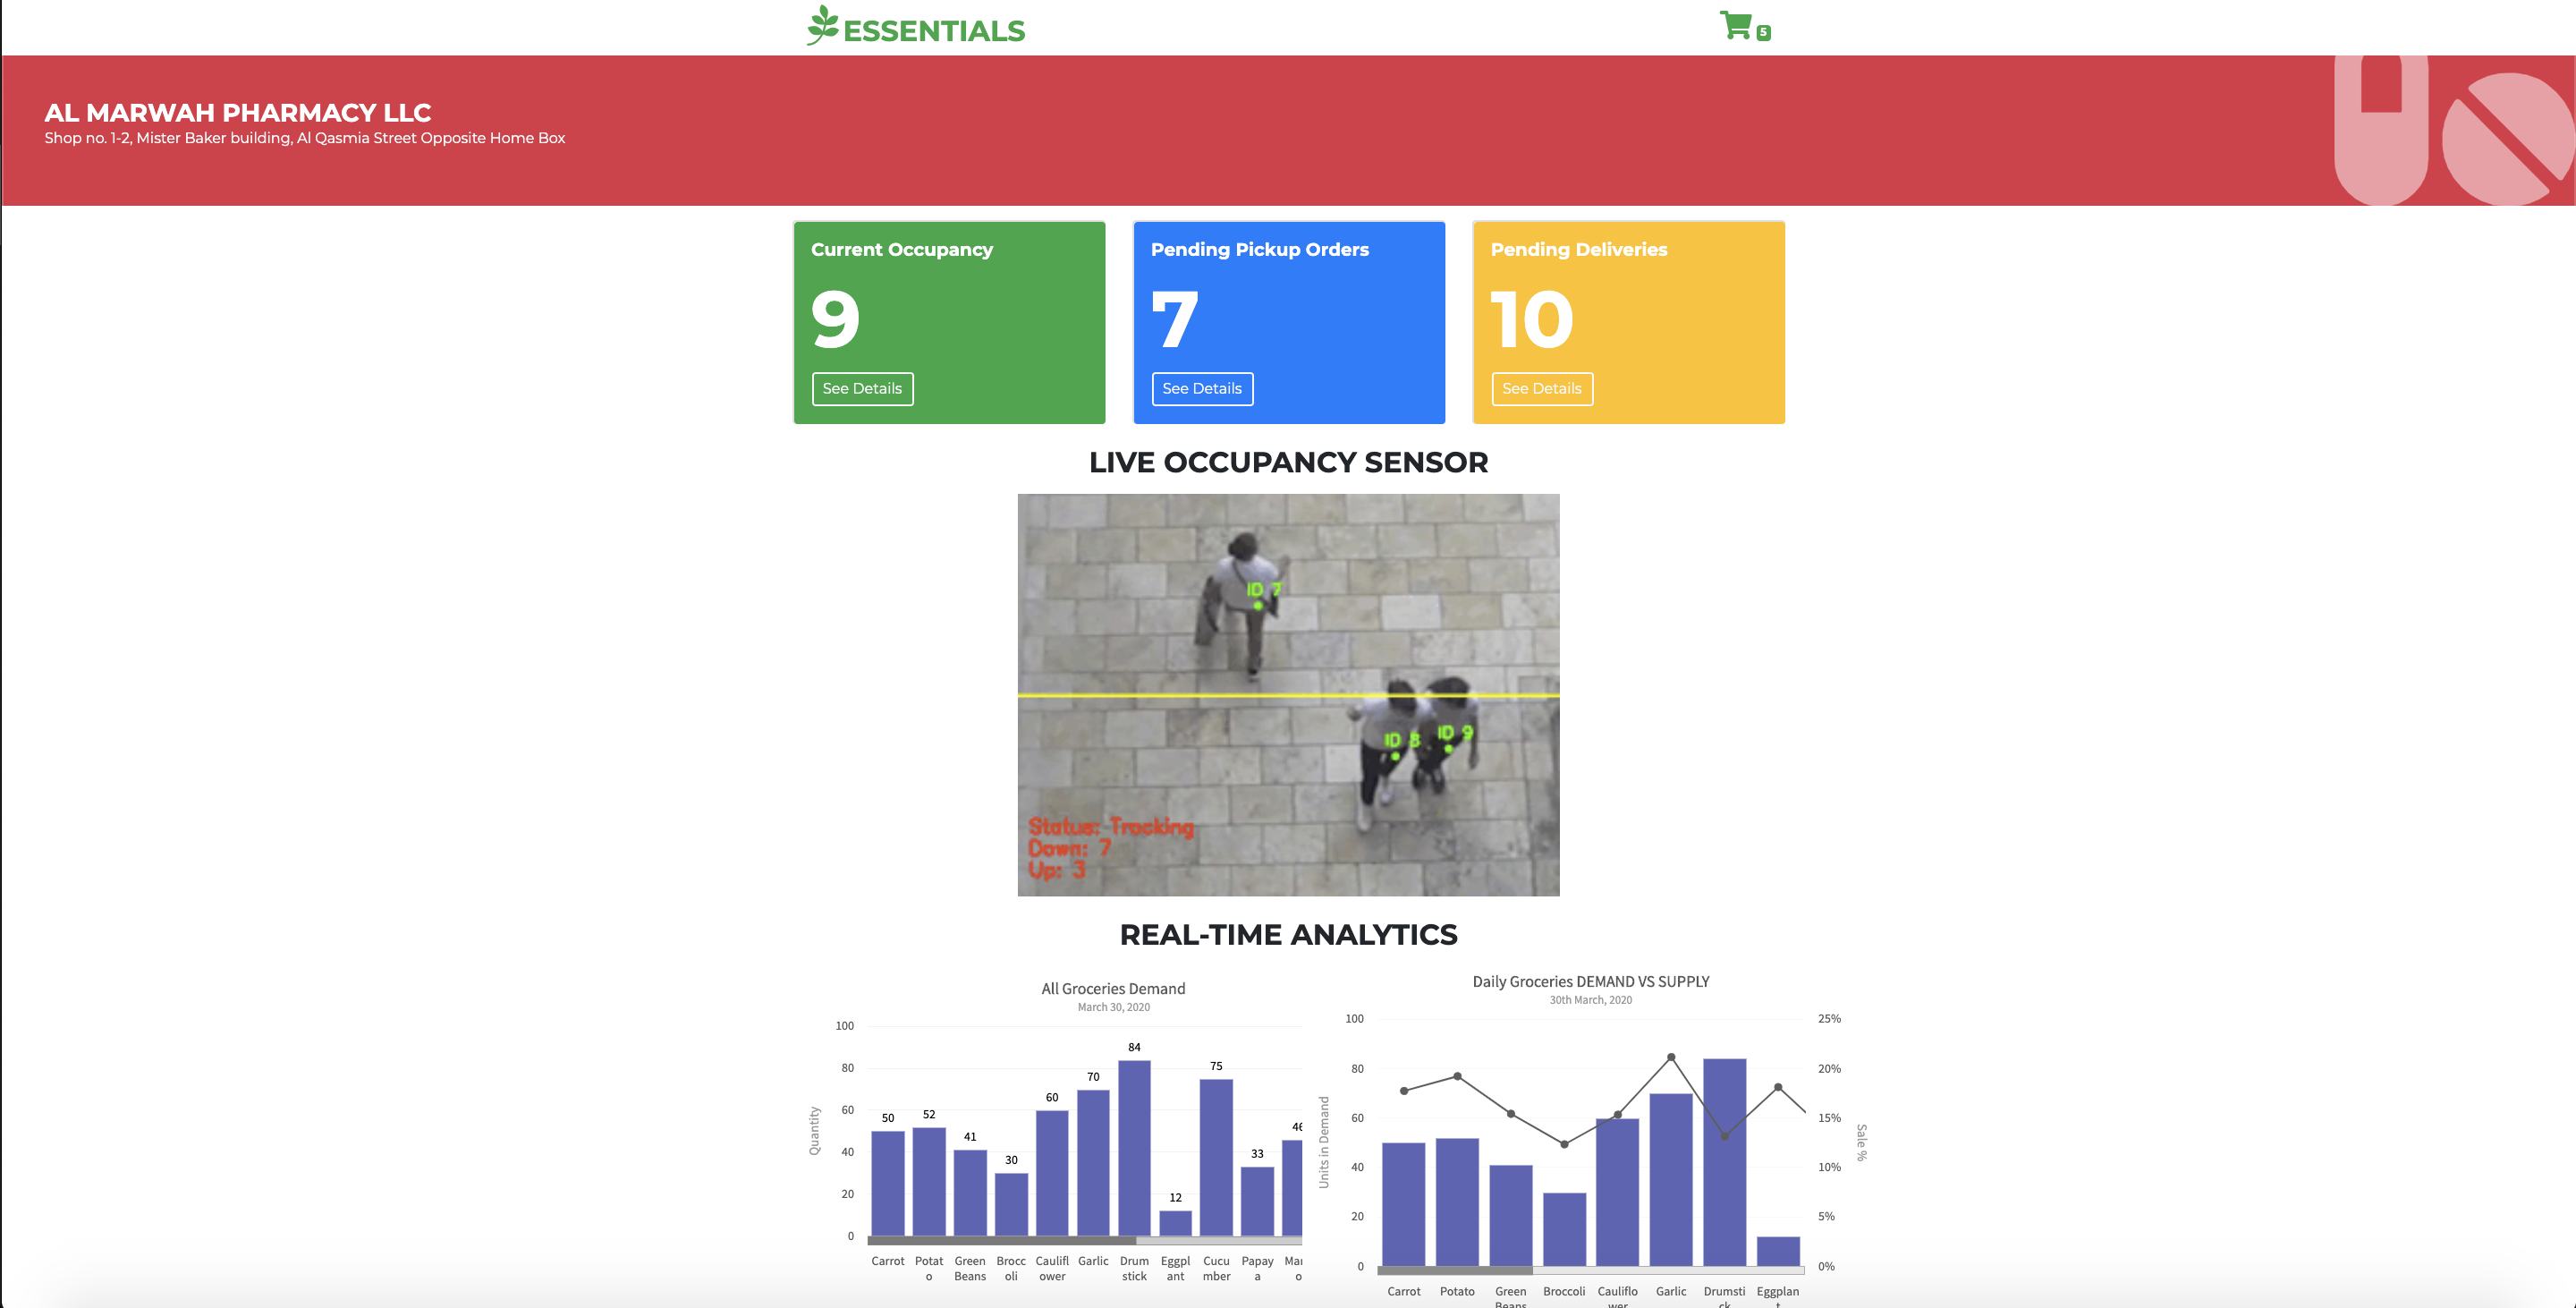
Task: Click the AL MARWAH PHARMACY LLC heading
Action: pos(238,113)
